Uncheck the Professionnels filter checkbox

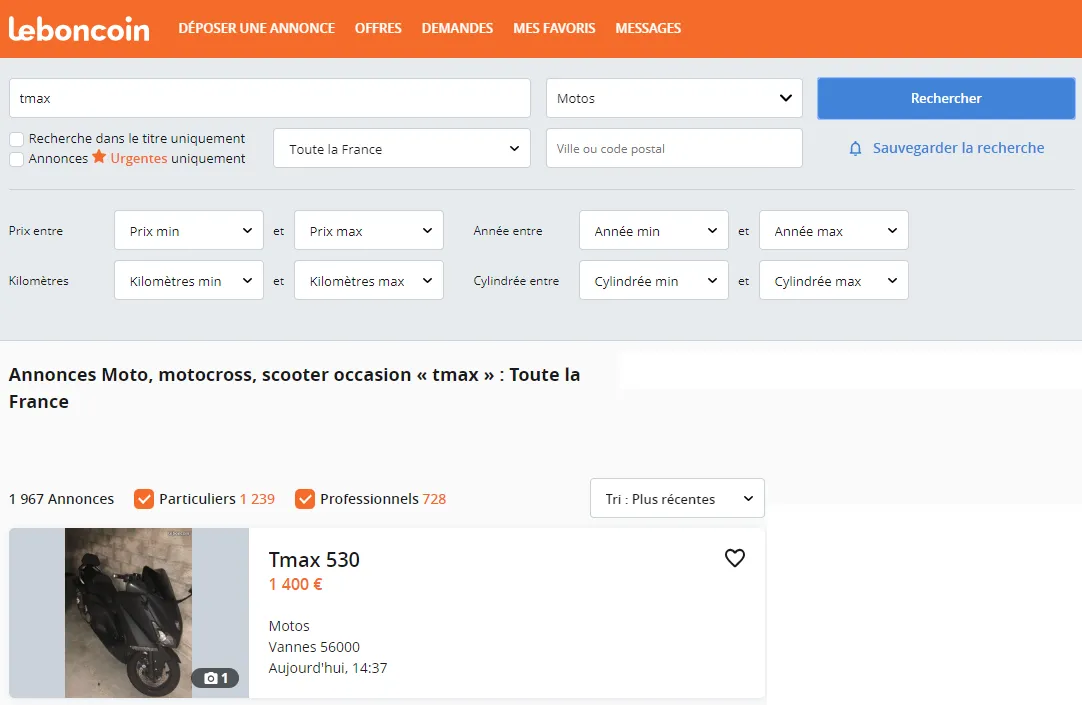[x=304, y=499]
